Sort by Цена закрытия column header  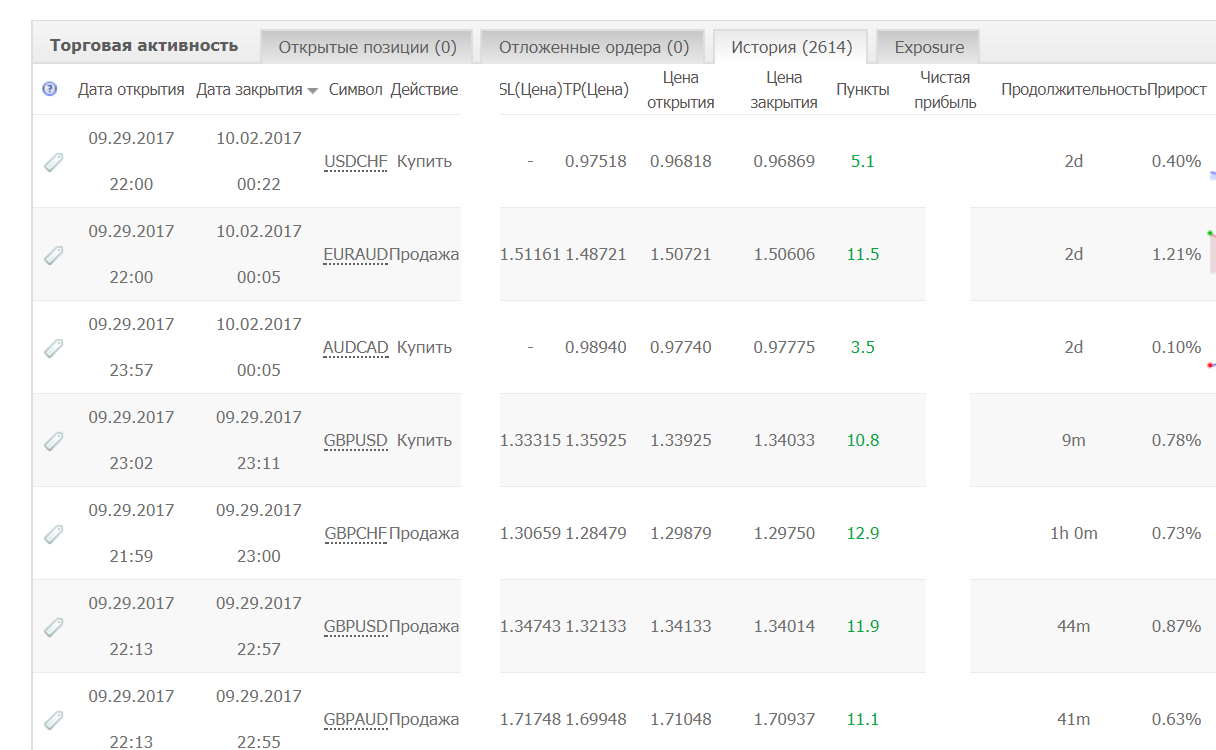click(x=785, y=89)
